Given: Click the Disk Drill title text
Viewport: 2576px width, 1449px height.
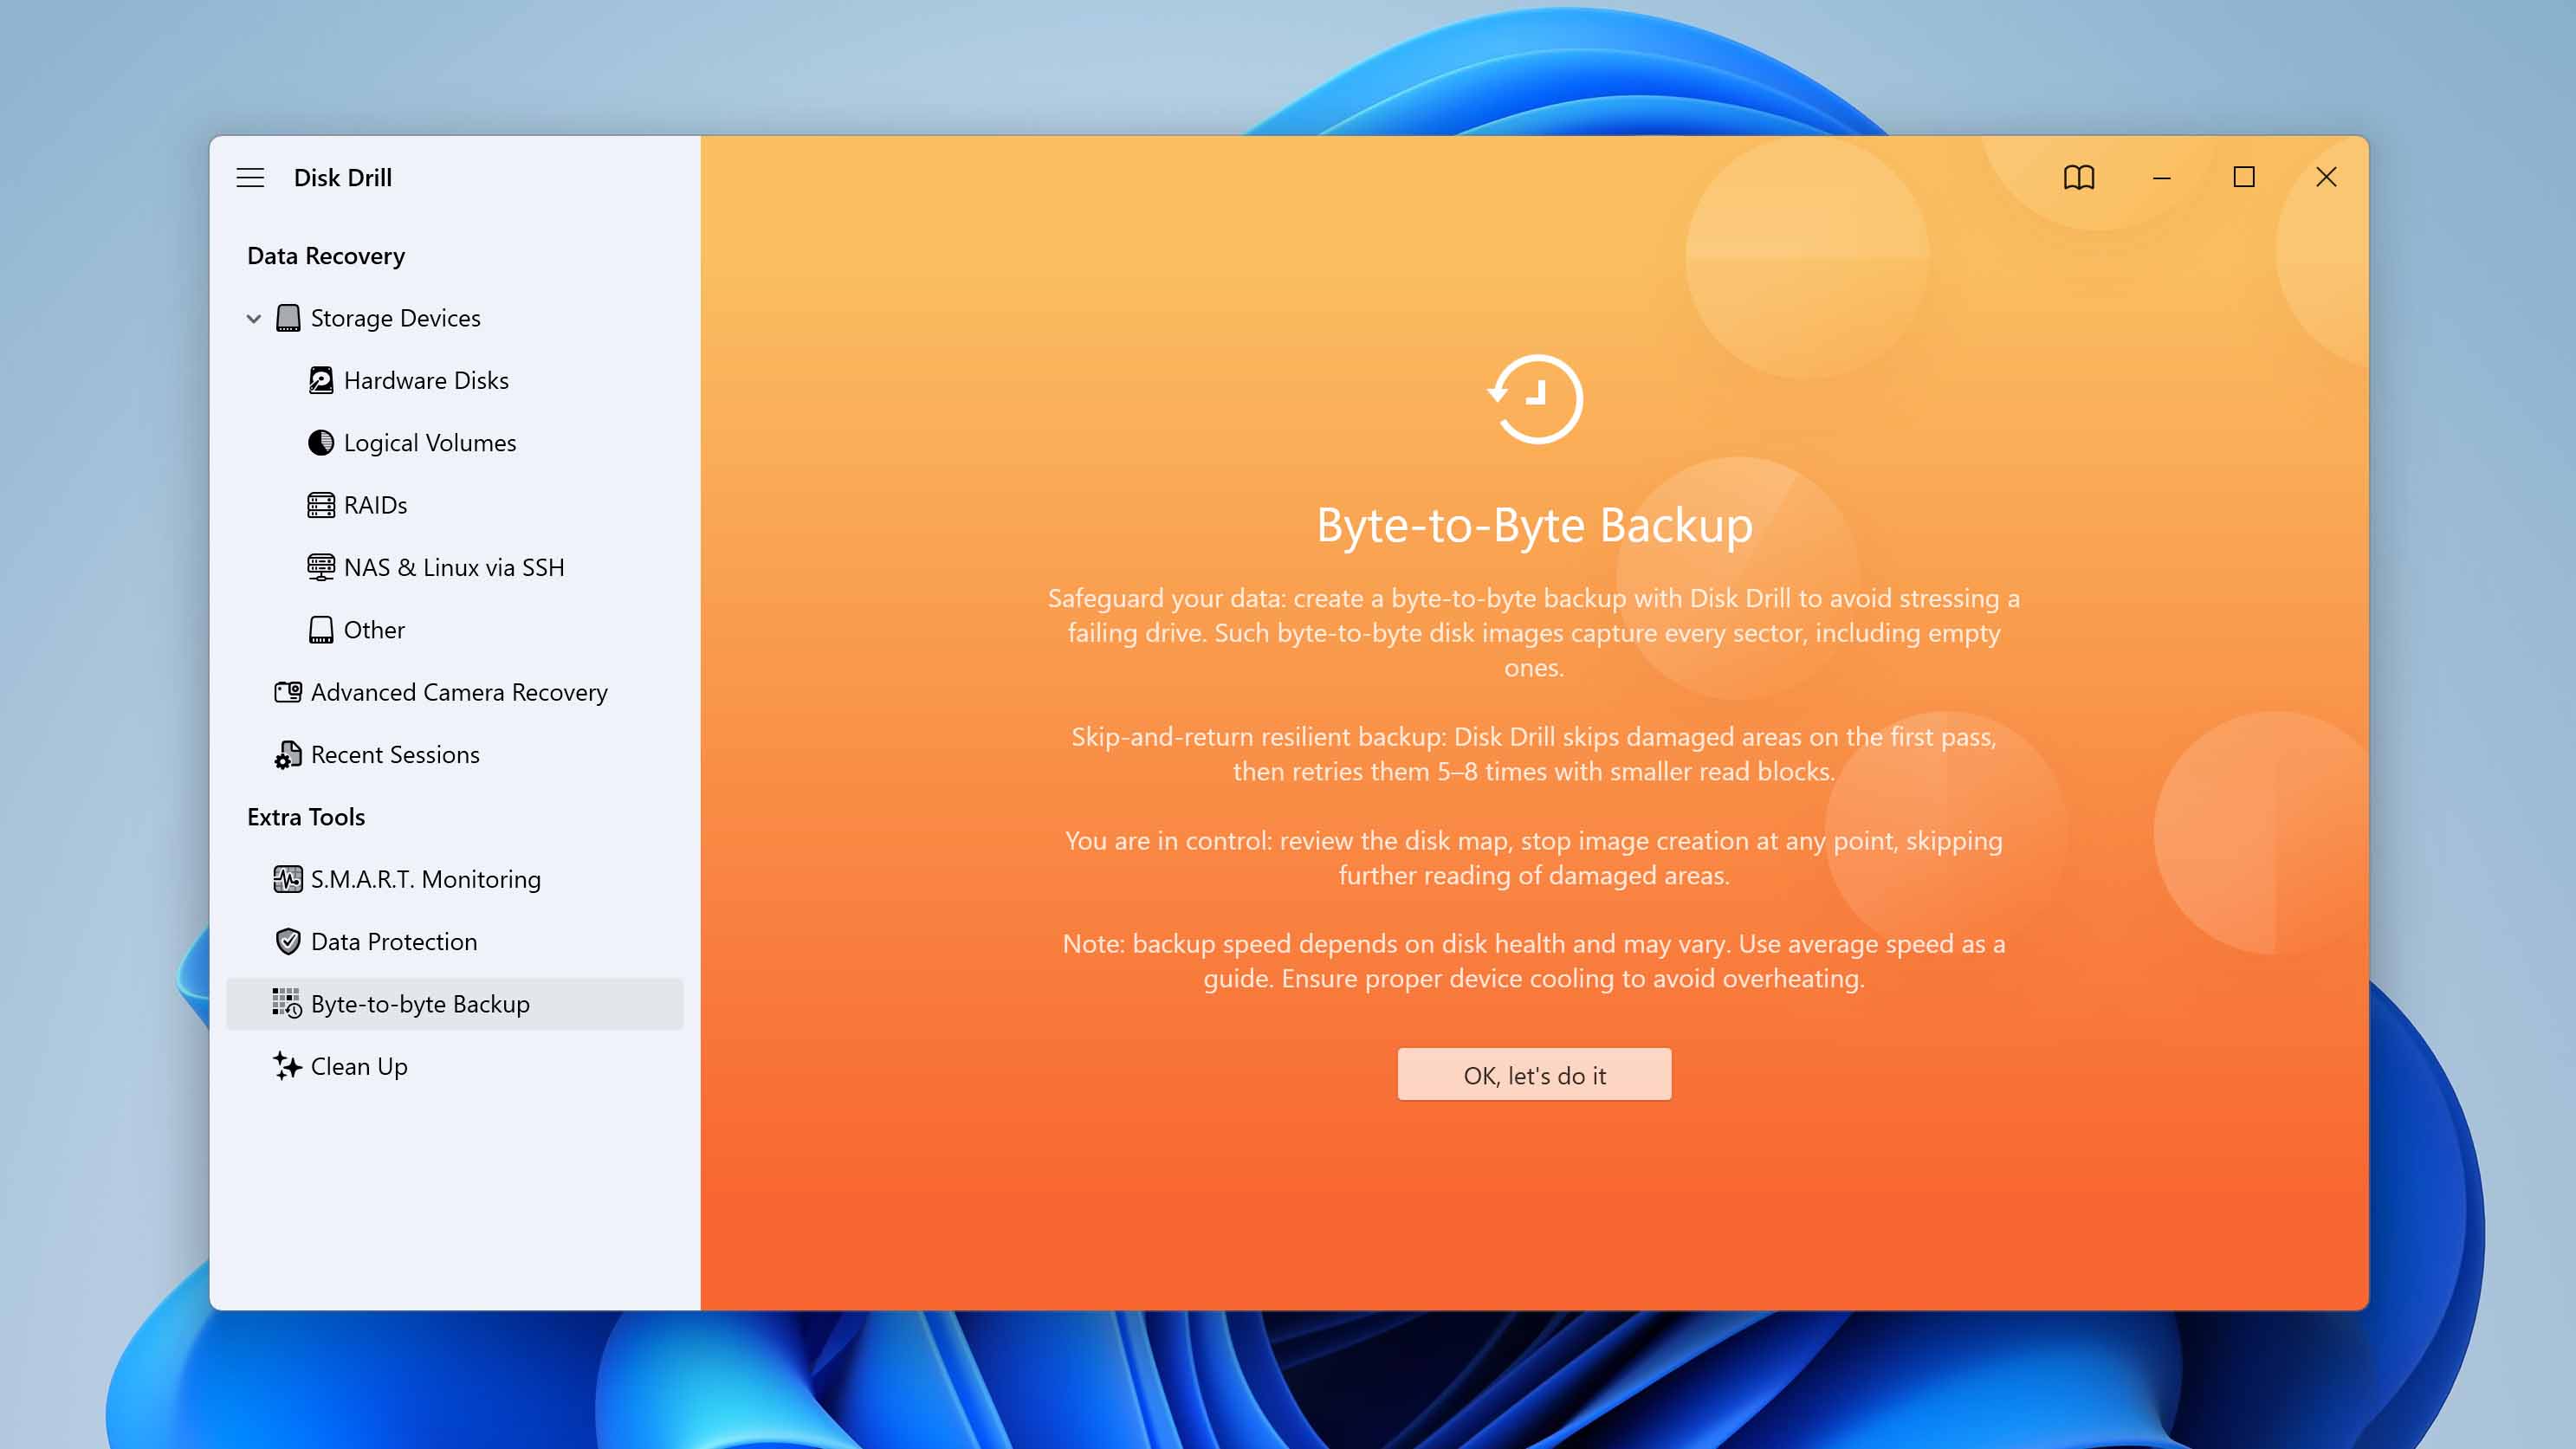Looking at the screenshot, I should pyautogui.click(x=343, y=177).
